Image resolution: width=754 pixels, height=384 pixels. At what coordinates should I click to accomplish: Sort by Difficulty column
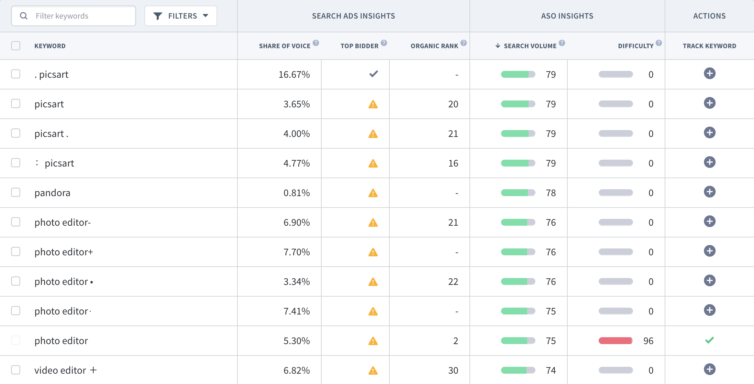tap(636, 46)
